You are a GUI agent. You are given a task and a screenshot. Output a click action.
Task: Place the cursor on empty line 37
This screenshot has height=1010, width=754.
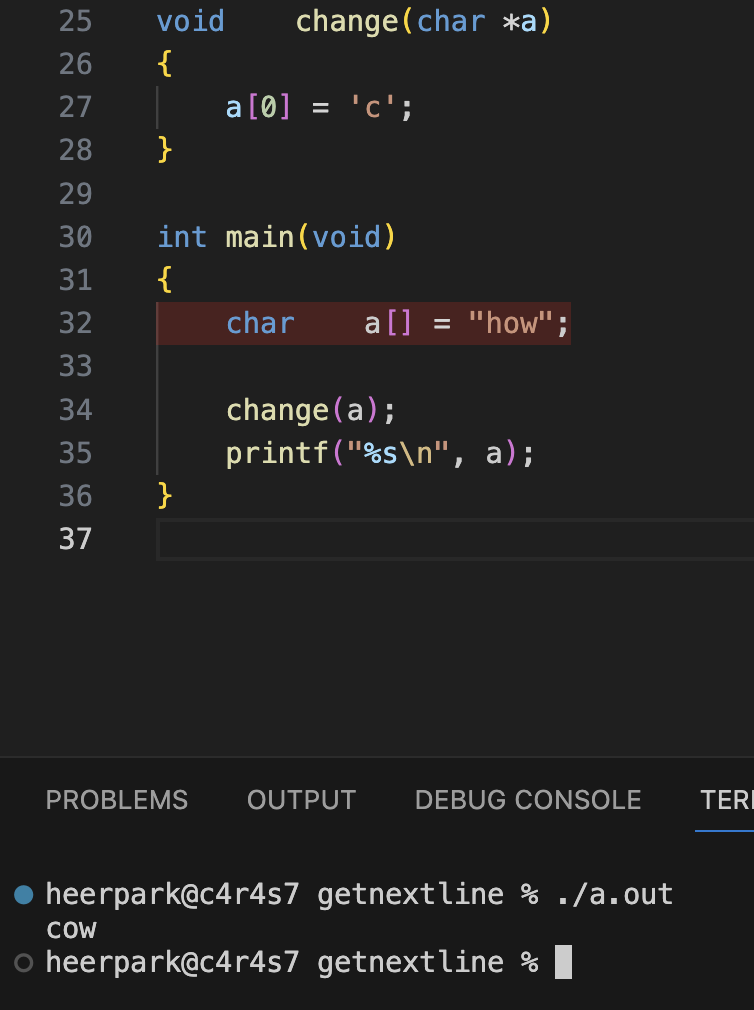(x=455, y=539)
